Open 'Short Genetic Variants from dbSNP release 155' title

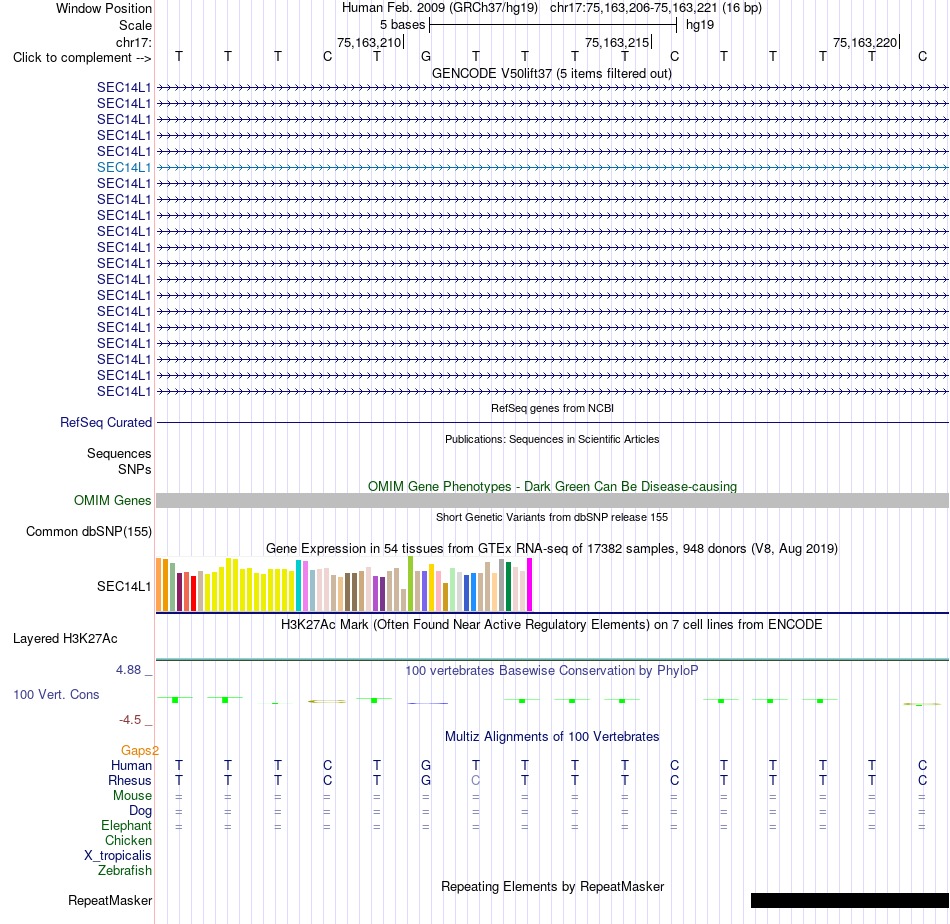pyautogui.click(x=552, y=517)
